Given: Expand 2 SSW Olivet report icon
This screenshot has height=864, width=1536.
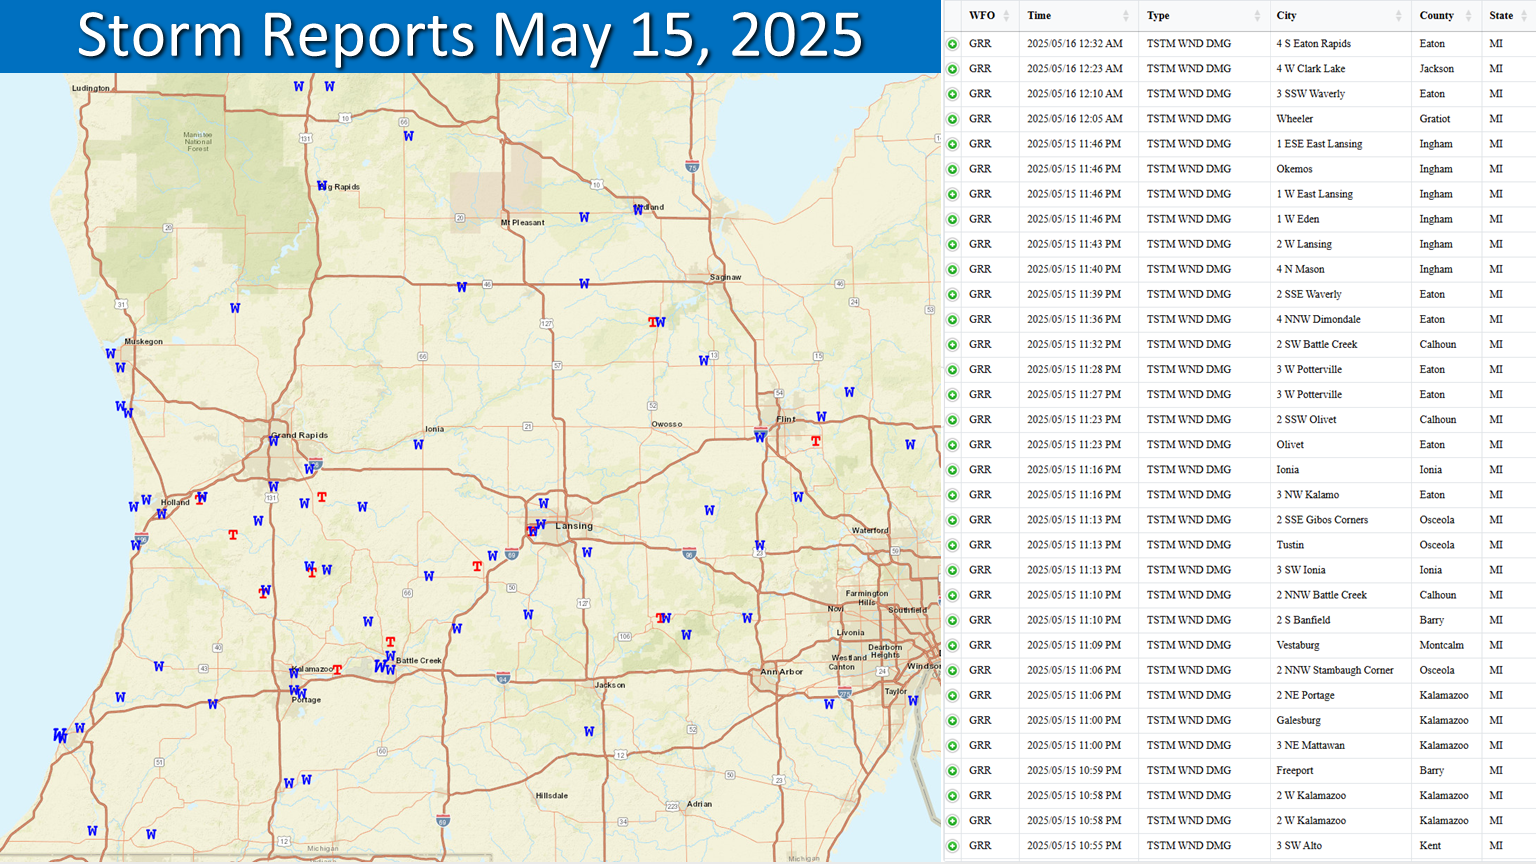Looking at the screenshot, I should point(952,420).
